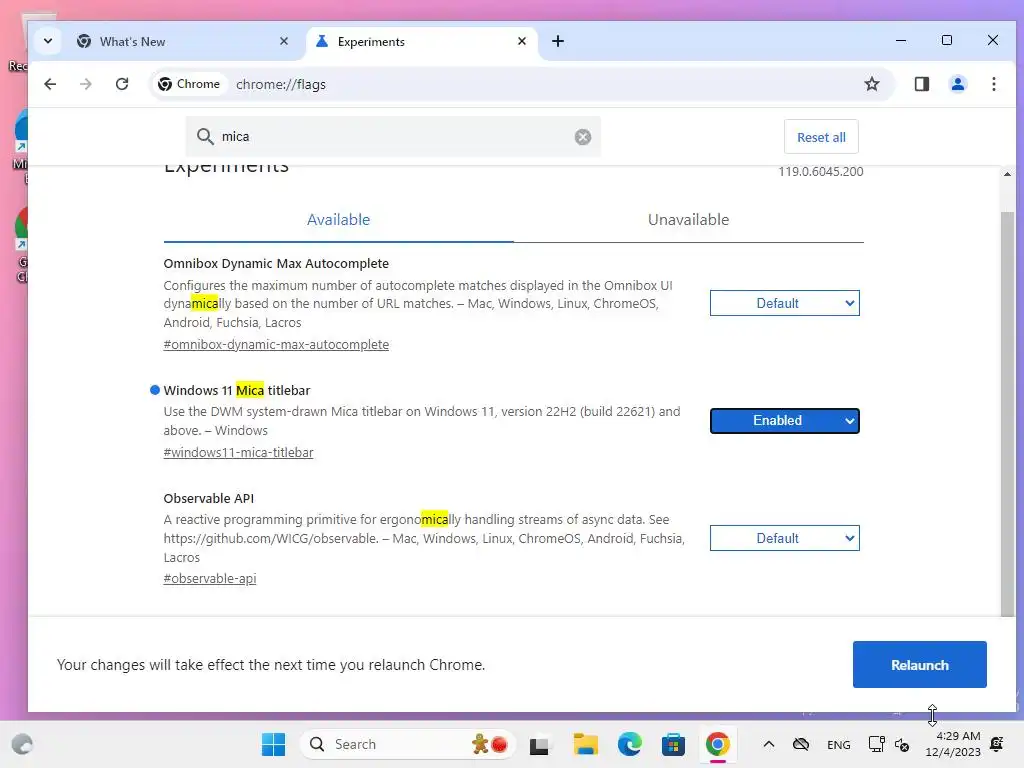Launch Microsoft Edge from taskbar
The image size is (1024, 768).
(630, 744)
